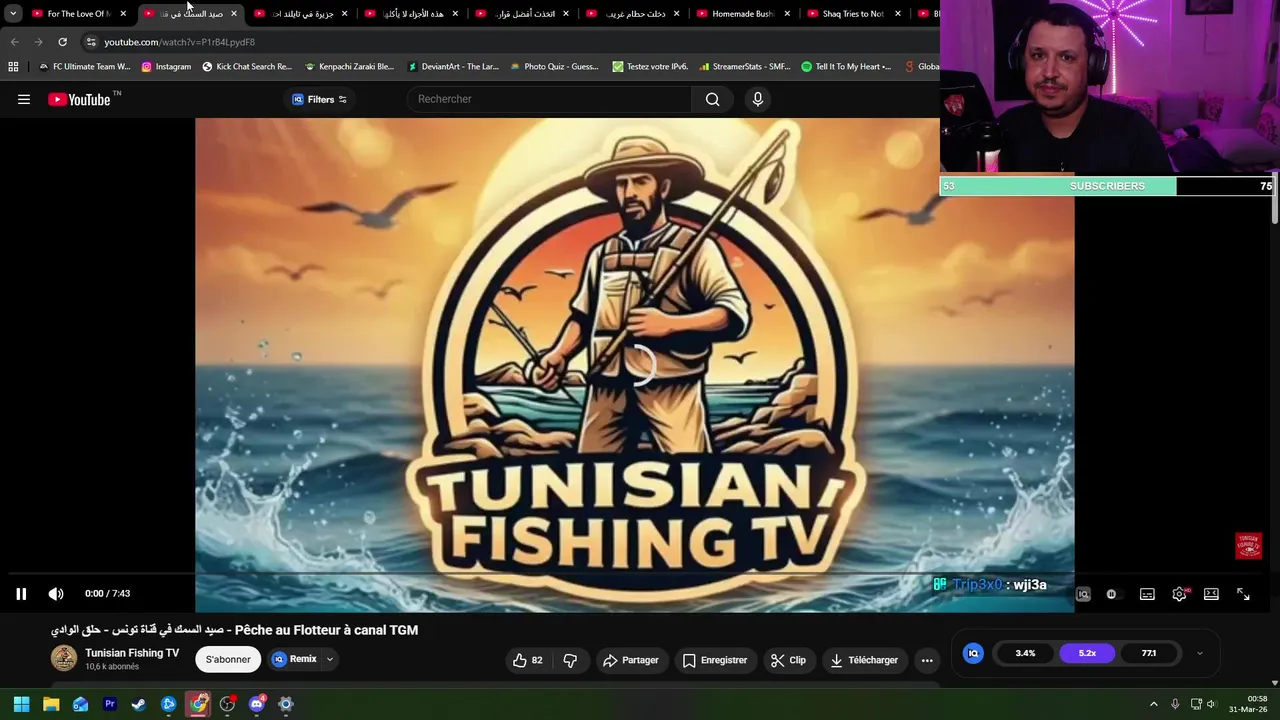Image resolution: width=1280 pixels, height=720 pixels.
Task: Open Discord from the taskbar
Action: tap(256, 704)
